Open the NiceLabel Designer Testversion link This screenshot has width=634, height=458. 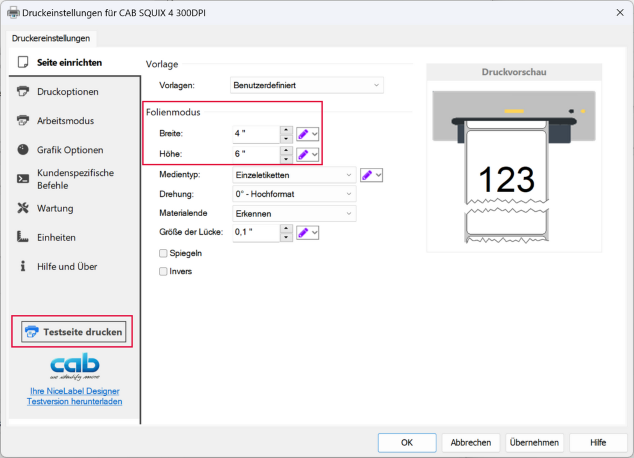pyautogui.click(x=74, y=396)
